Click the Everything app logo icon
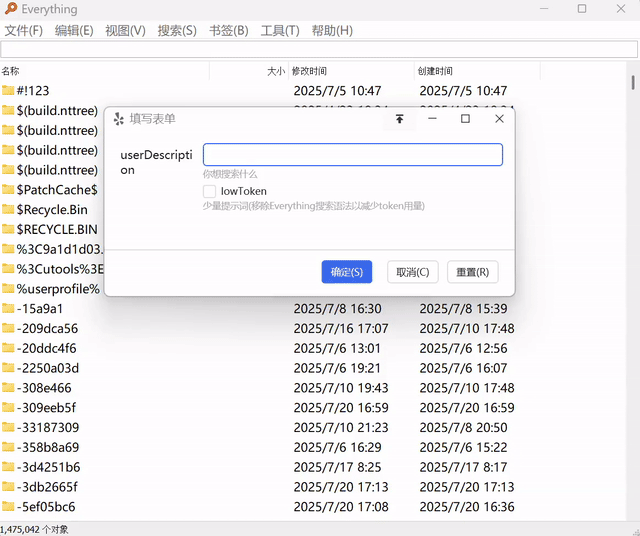The image size is (640, 536). (11, 8)
